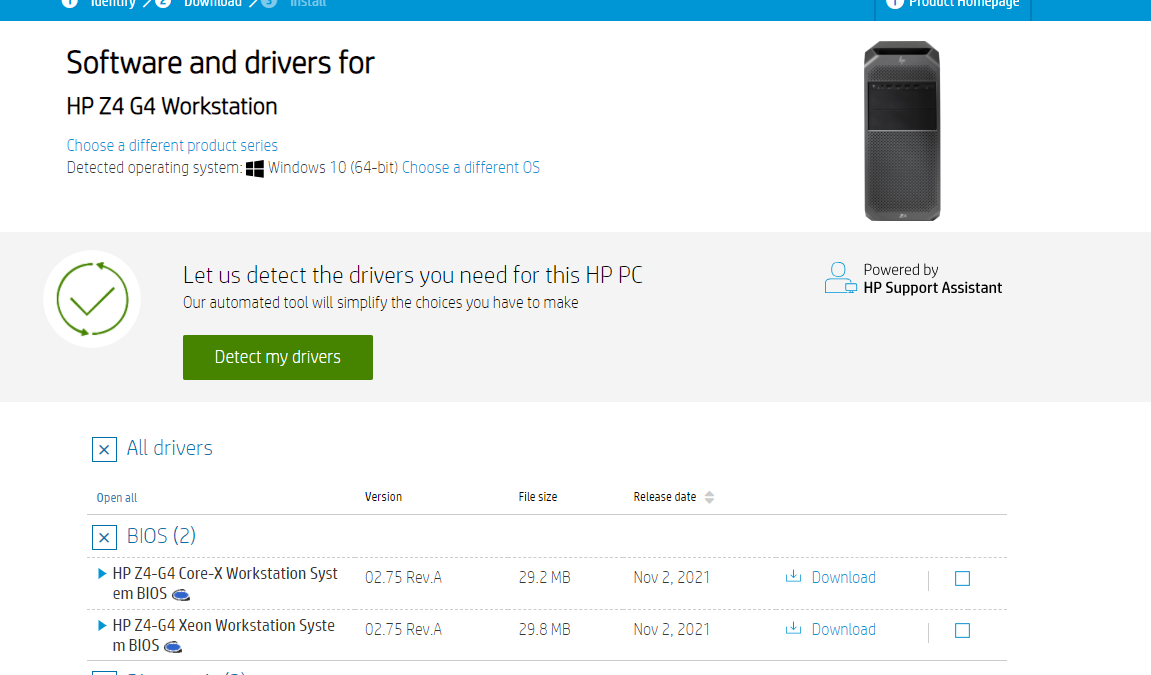Image resolution: width=1151 pixels, height=675 pixels.
Task: Click the 29.2 MB file size
Action: tap(545, 577)
